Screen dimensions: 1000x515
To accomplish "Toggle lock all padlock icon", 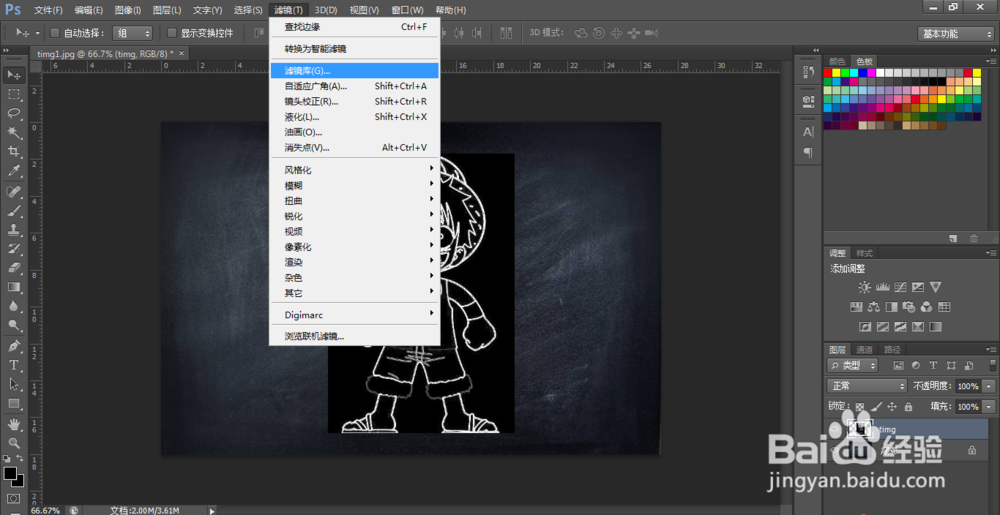I will pyautogui.click(x=908, y=406).
